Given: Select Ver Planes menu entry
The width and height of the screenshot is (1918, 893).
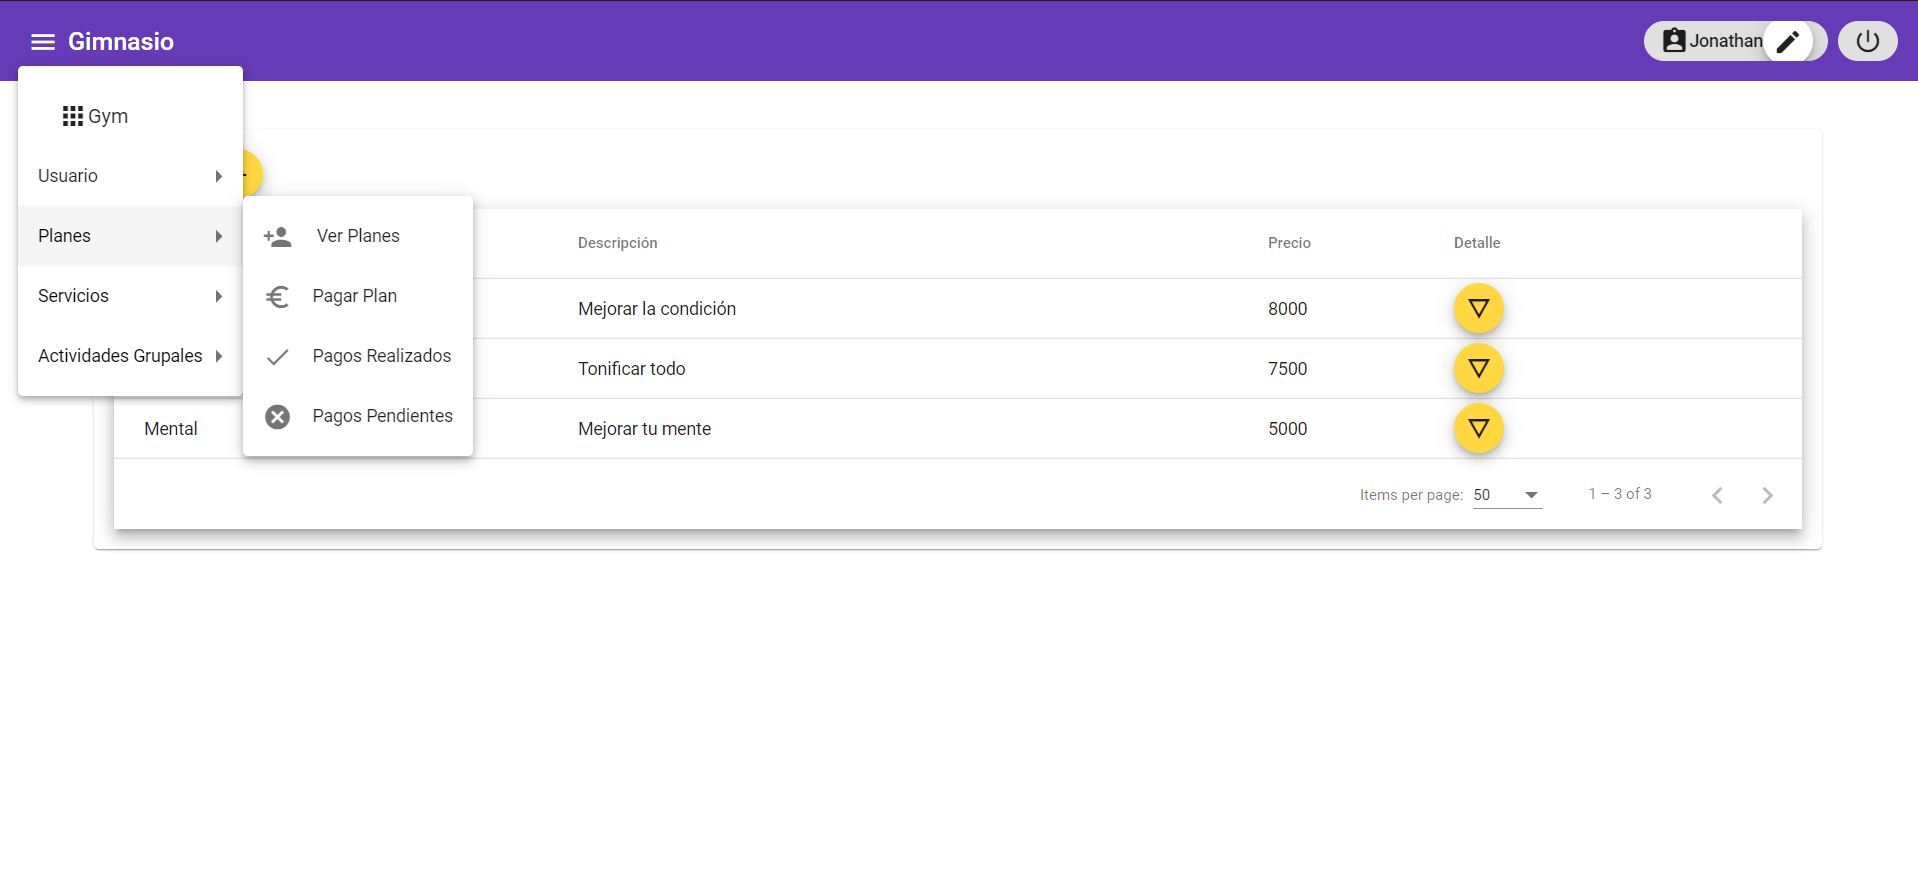Looking at the screenshot, I should [x=357, y=236].
